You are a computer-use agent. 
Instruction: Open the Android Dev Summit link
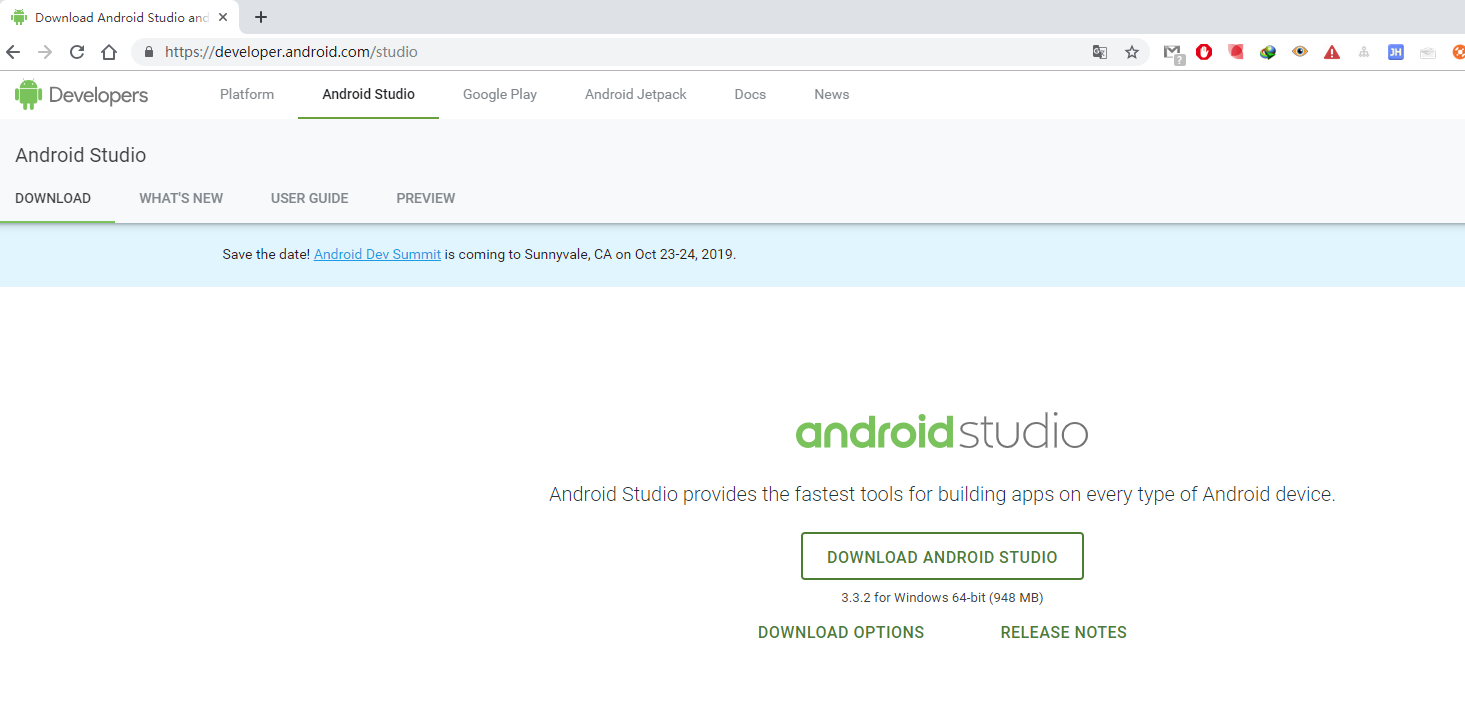tap(377, 254)
